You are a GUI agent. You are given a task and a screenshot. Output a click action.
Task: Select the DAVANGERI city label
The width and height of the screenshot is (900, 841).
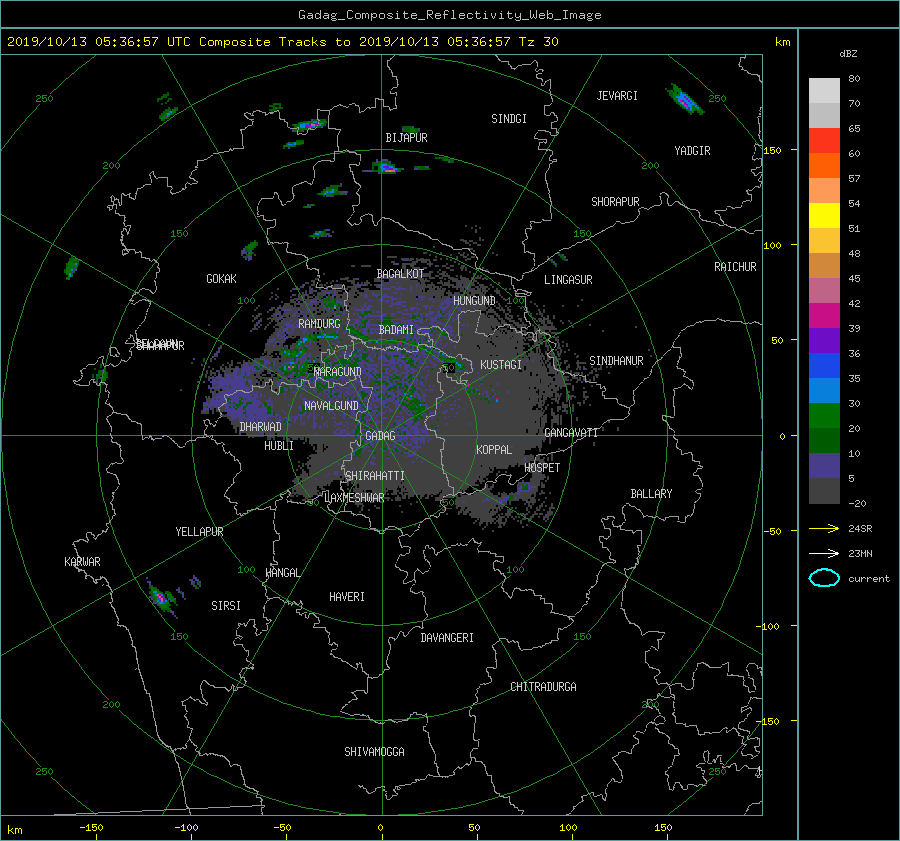tap(447, 638)
